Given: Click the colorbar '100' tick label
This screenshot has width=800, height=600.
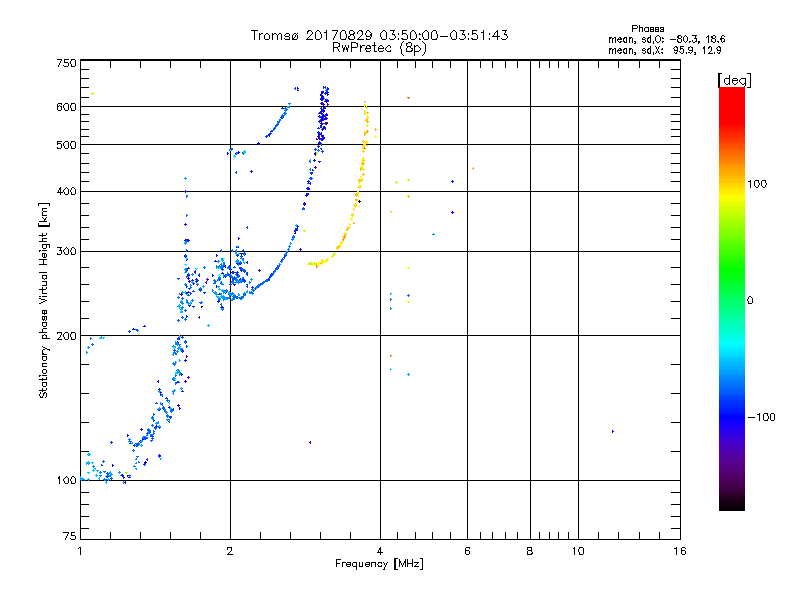Looking at the screenshot, I should 757,184.
